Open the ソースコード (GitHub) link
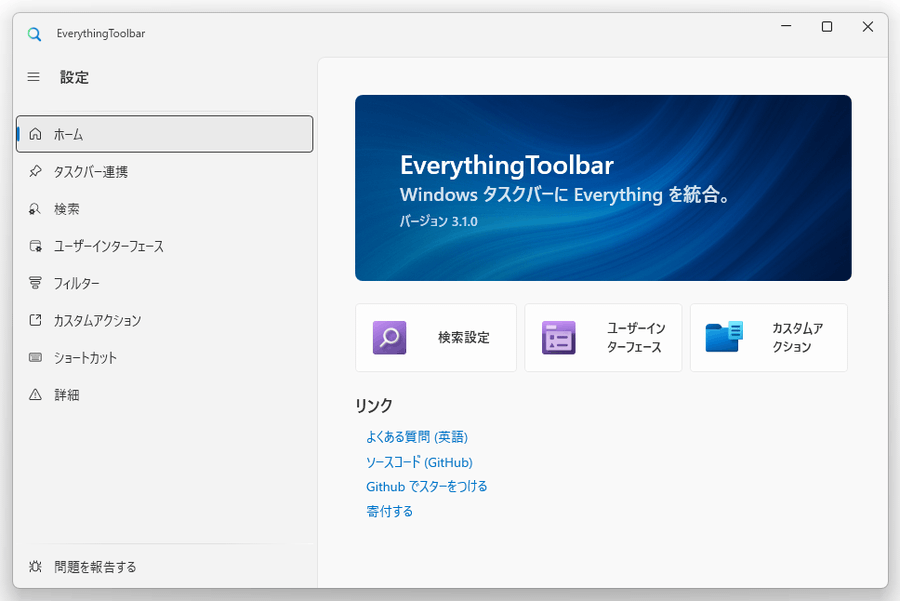Image resolution: width=900 pixels, height=601 pixels. (419, 462)
